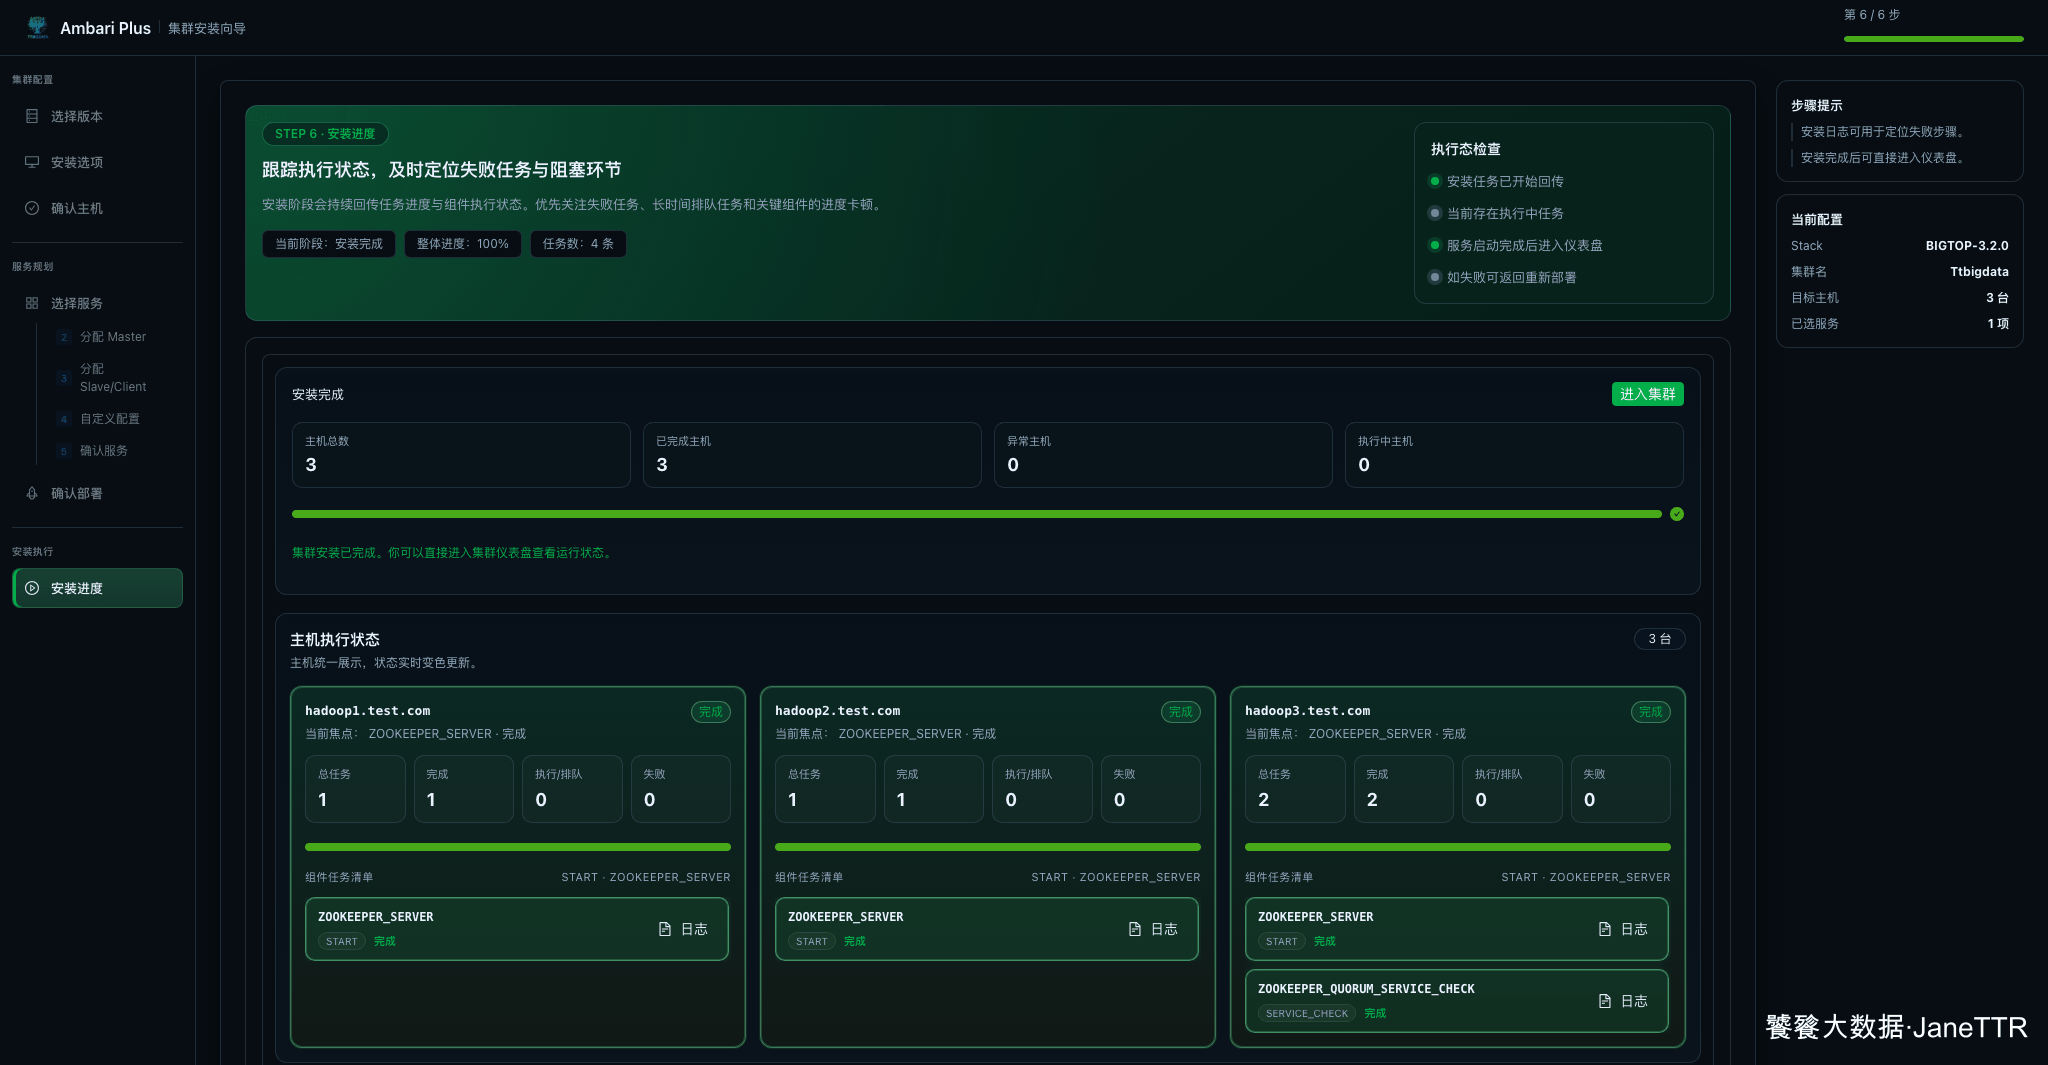The image size is (2048, 1065).
Task: Click the 主机总数 stat card
Action: pyautogui.click(x=461, y=455)
